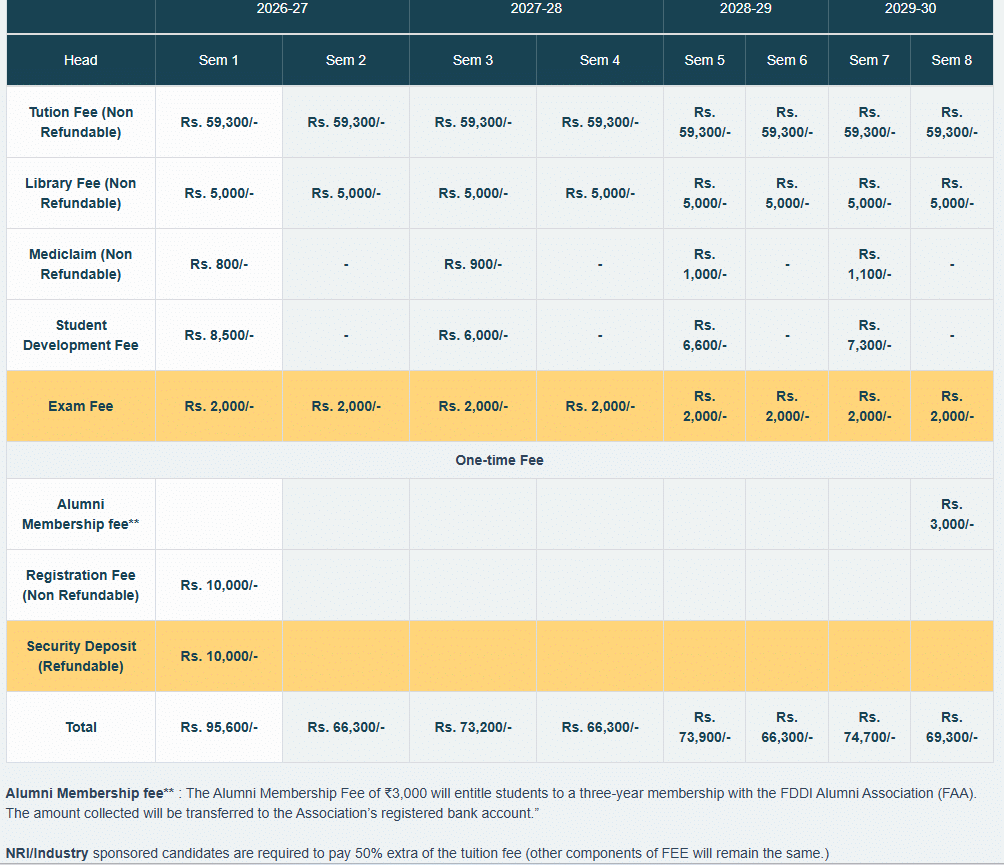Select the Exam Fee row label
This screenshot has width=1004, height=865.
81,406
